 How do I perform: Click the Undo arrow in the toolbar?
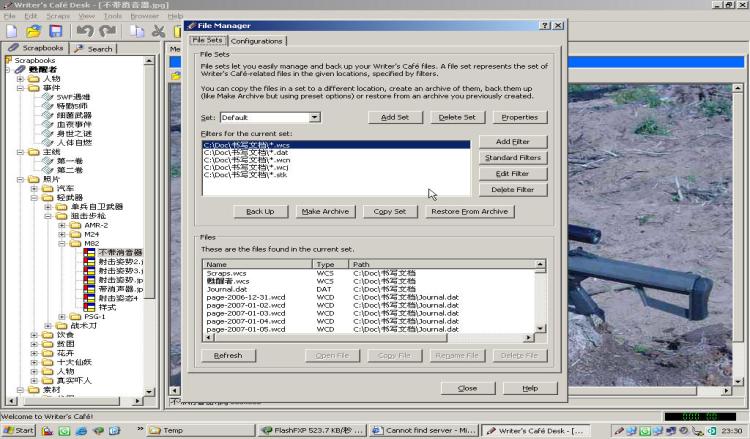click(x=85, y=32)
